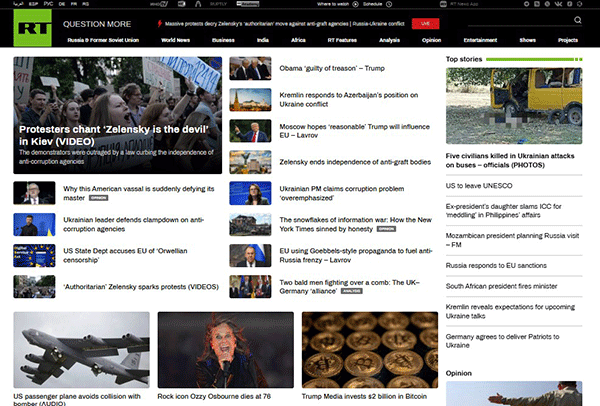
Task: Open 'The snowflakes of information war' article
Action: coord(355,224)
